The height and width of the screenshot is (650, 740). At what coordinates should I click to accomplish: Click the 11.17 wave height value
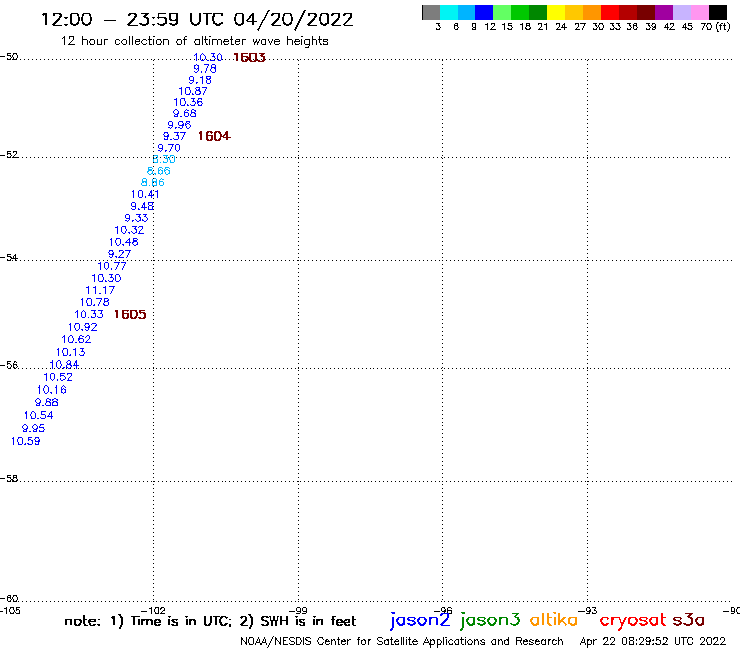[x=100, y=291]
